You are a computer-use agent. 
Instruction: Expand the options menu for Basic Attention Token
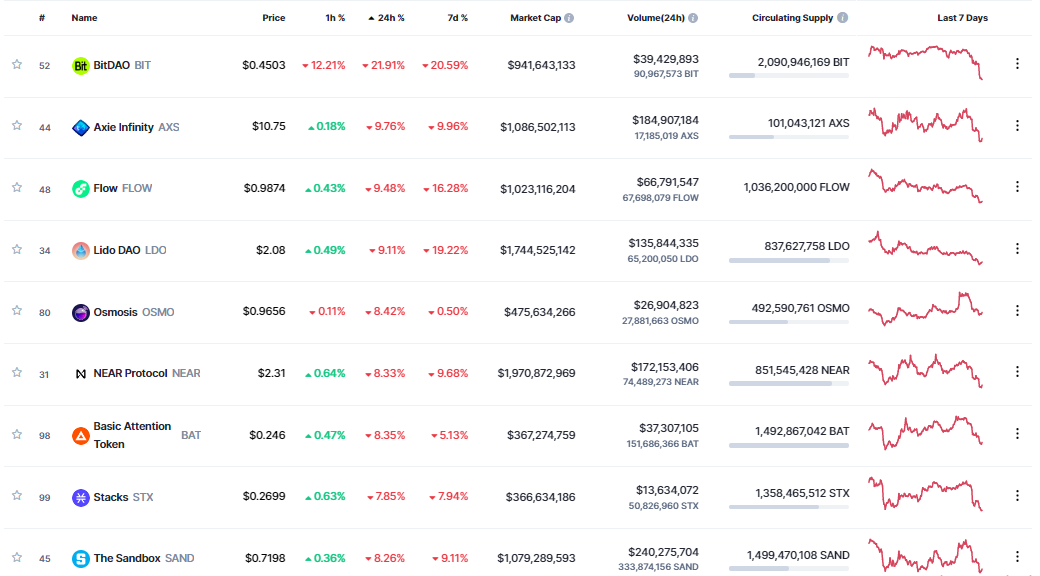pyautogui.click(x=1017, y=434)
